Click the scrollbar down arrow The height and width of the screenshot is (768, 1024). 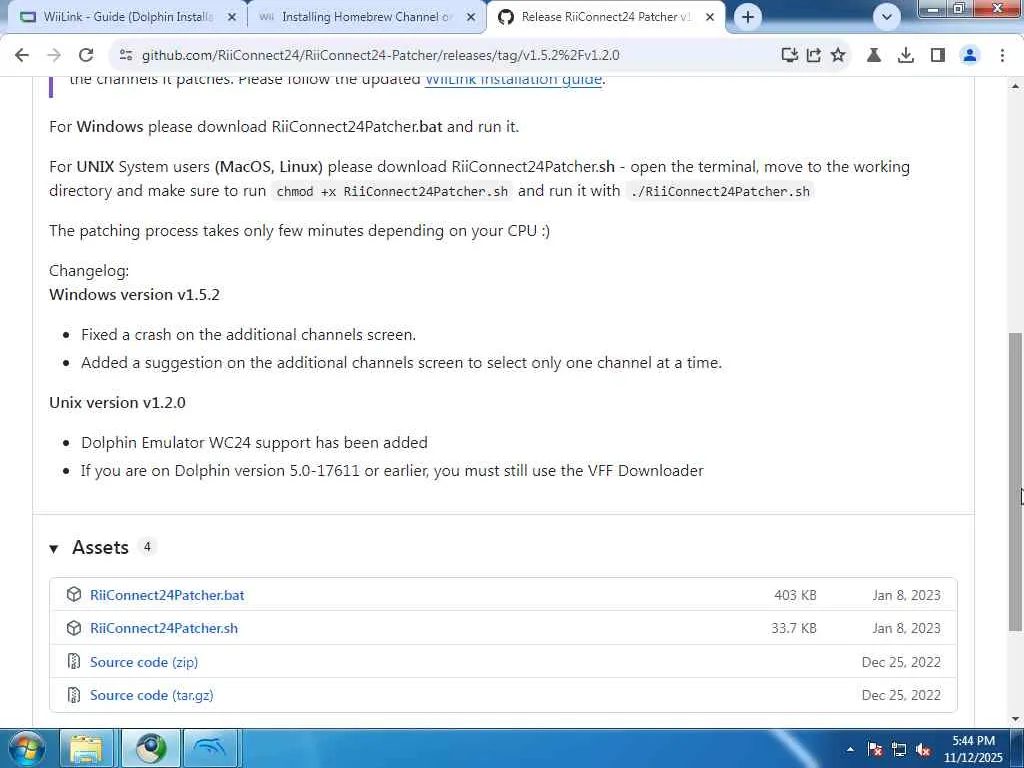[x=1016, y=719]
